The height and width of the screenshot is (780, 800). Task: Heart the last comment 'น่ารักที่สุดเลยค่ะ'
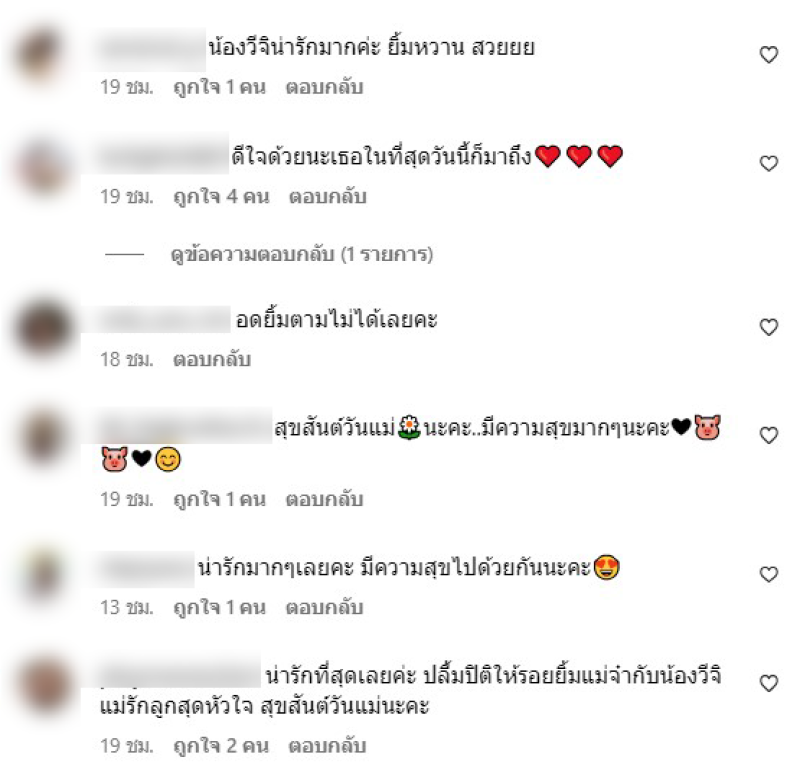click(x=768, y=683)
